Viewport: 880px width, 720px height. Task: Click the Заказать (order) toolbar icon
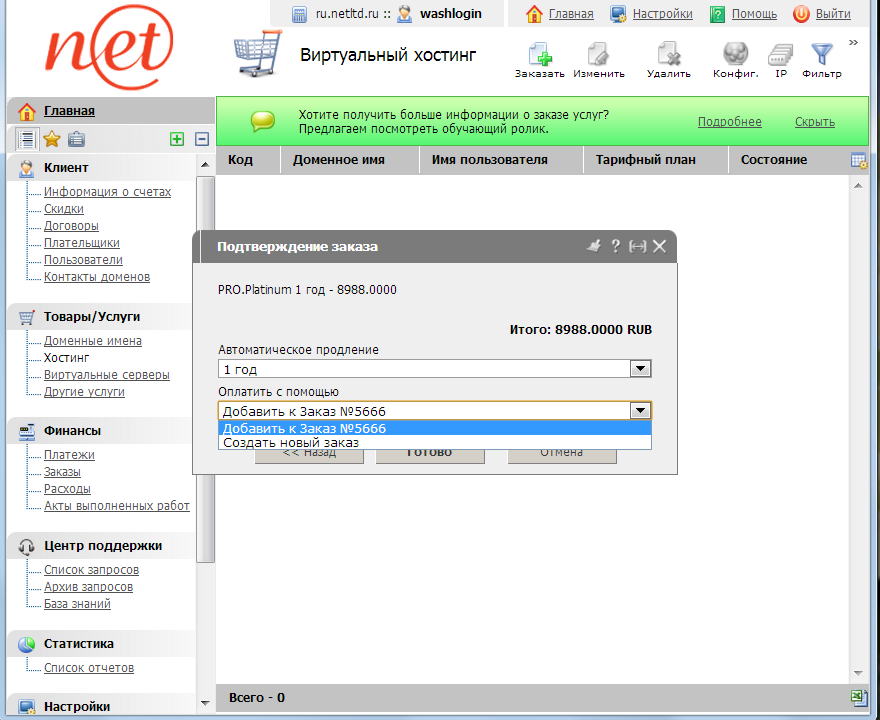(x=540, y=56)
